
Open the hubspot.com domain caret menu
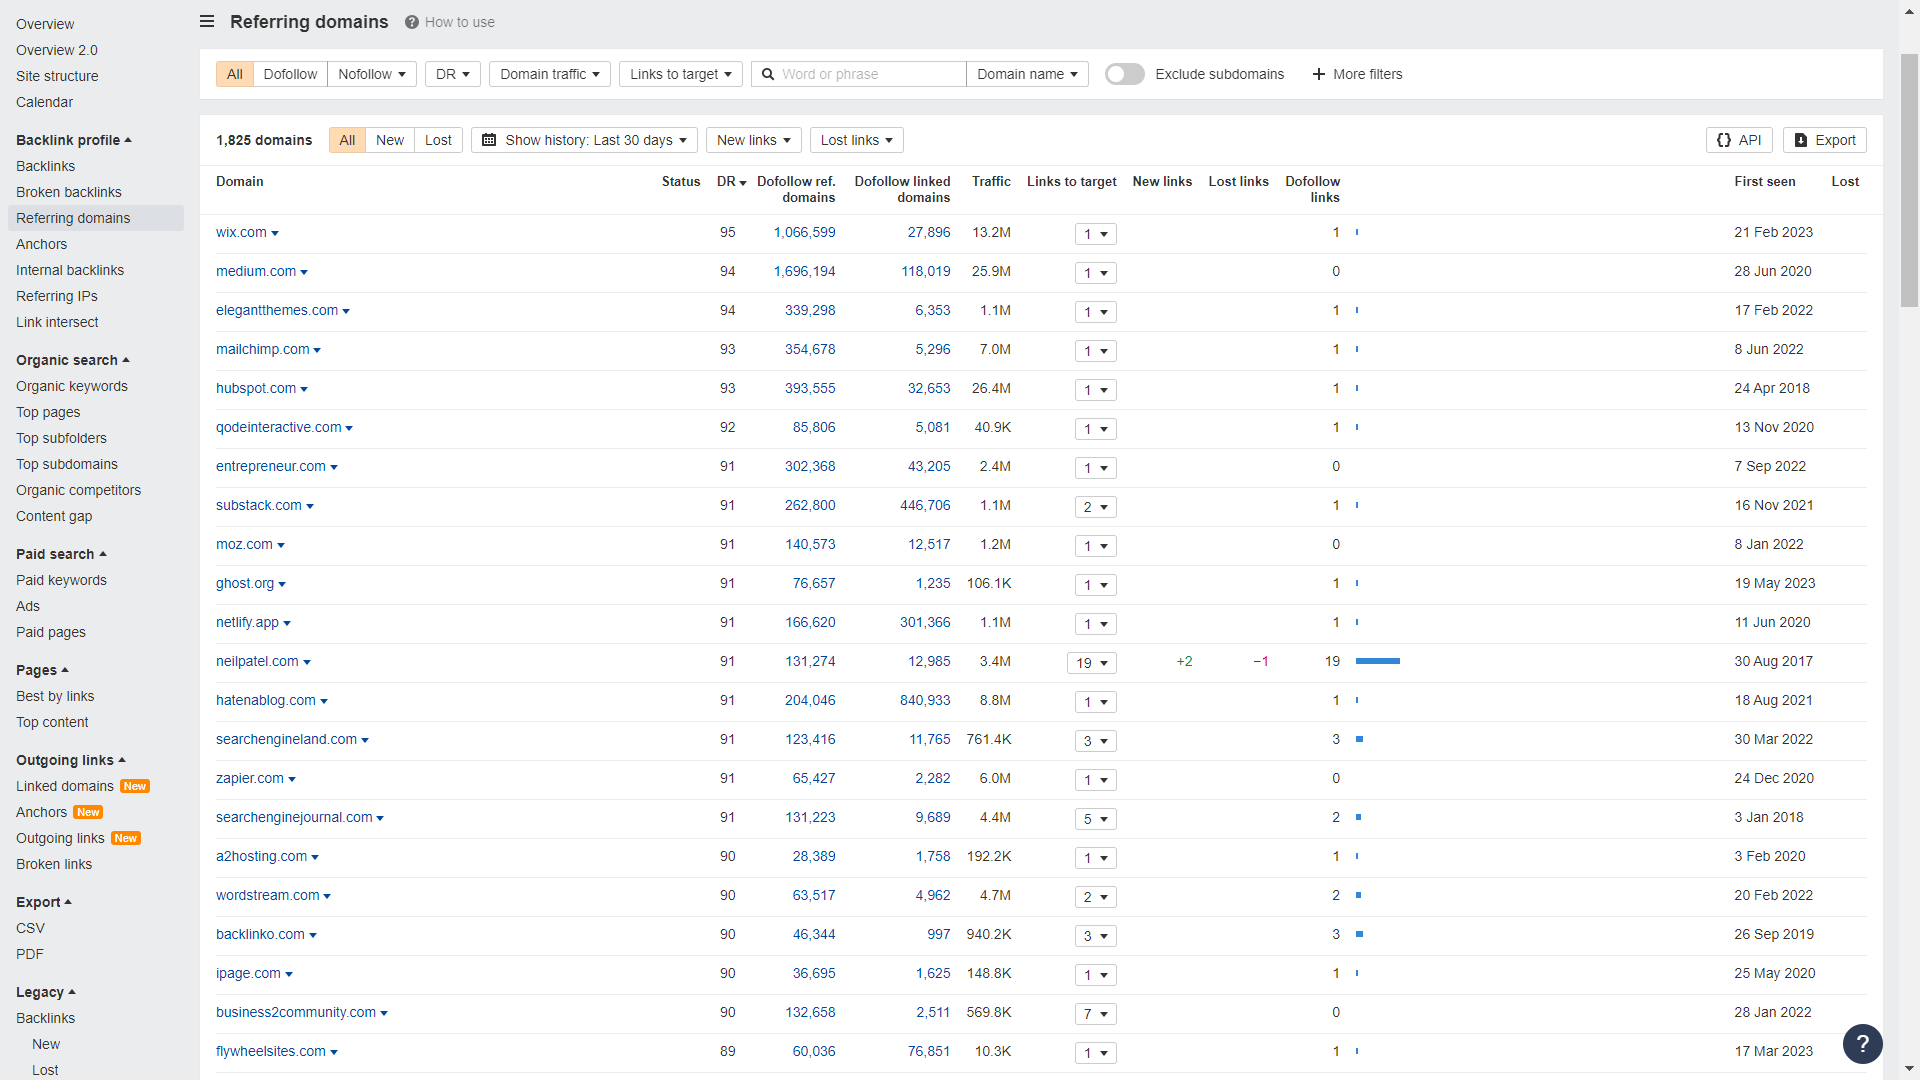(x=304, y=390)
